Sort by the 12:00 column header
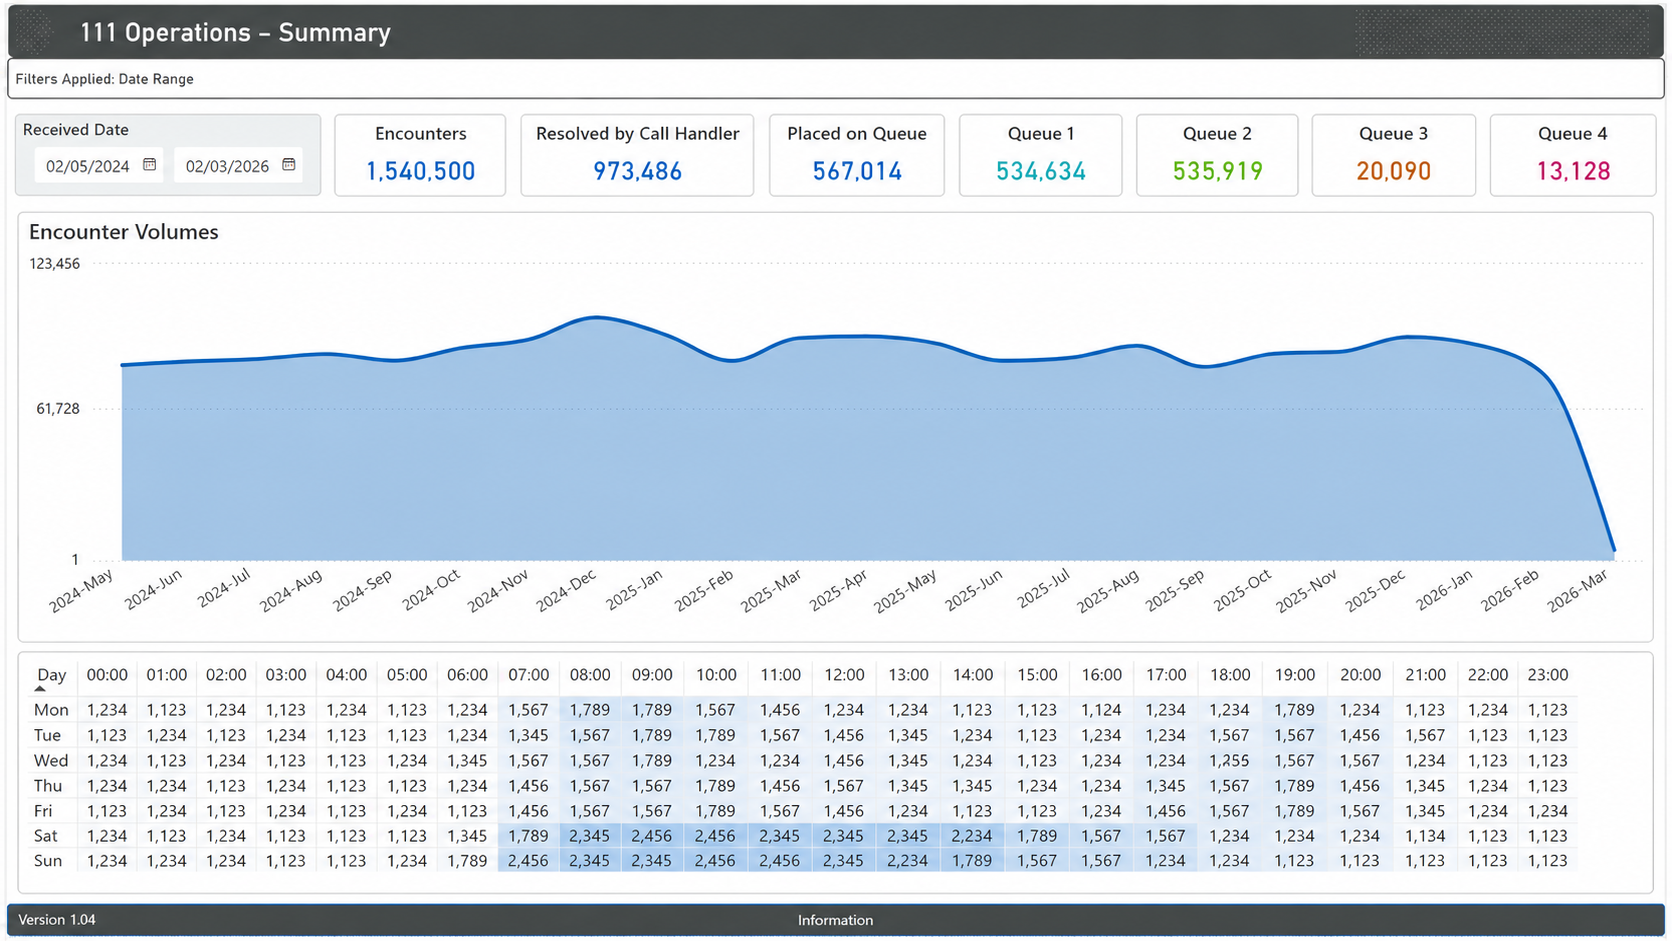 pyautogui.click(x=844, y=675)
